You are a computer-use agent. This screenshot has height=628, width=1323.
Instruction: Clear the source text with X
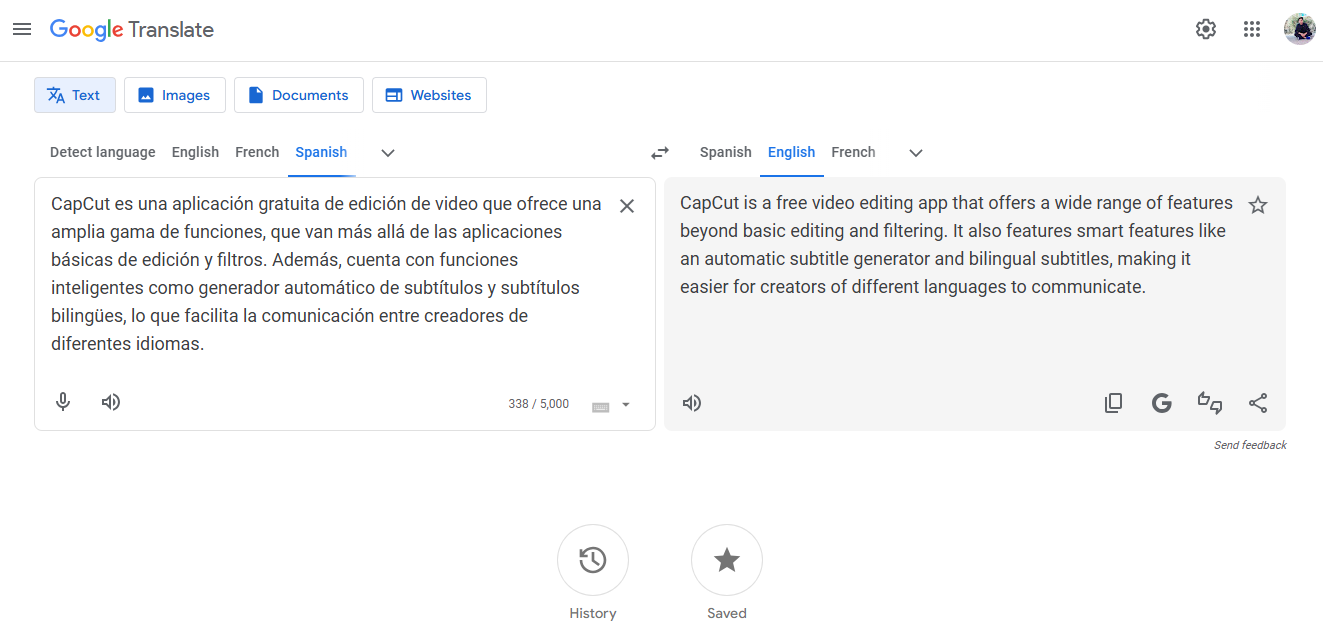(x=627, y=205)
